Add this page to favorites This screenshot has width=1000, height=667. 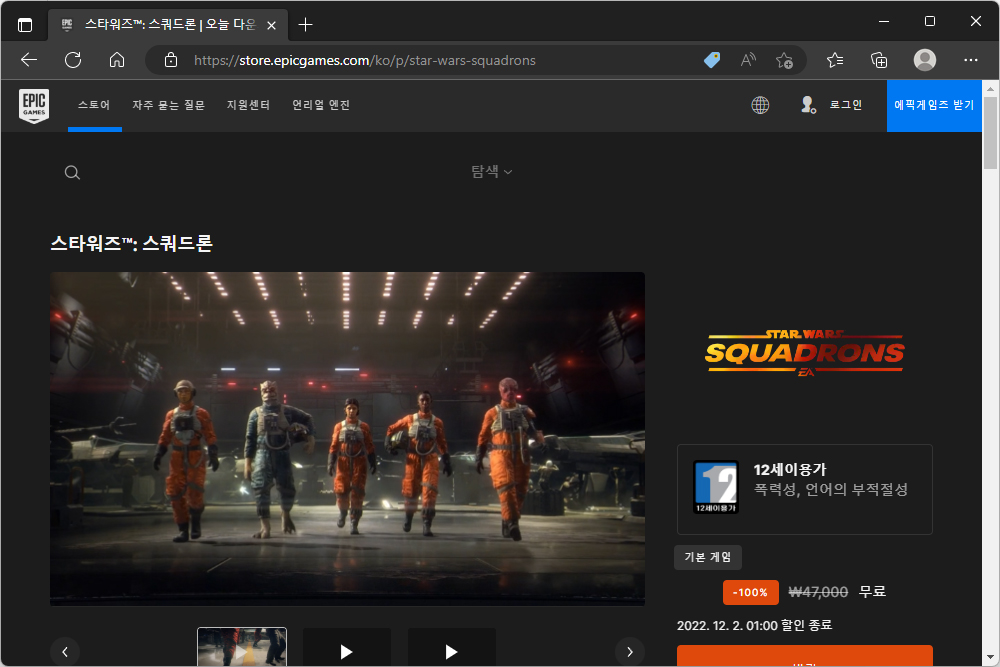[784, 61]
